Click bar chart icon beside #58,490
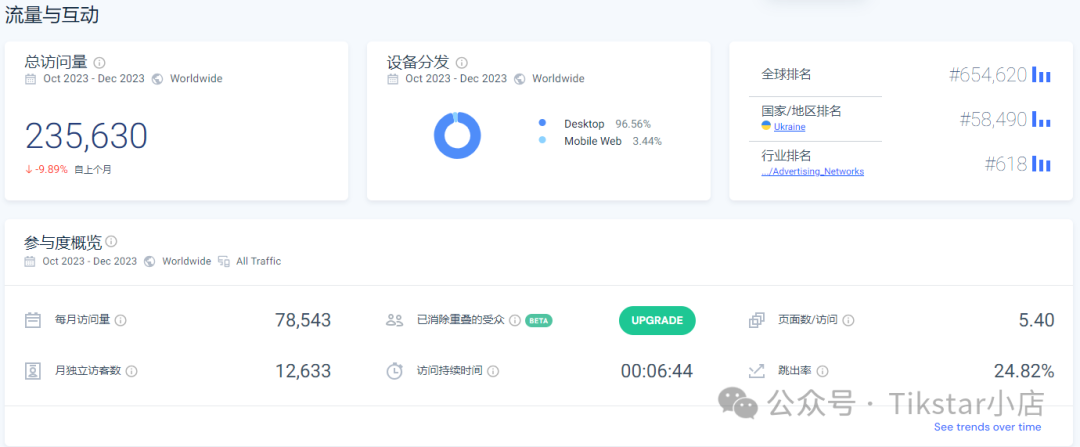Screen dimensions: 1080x447 (x=1041, y=120)
